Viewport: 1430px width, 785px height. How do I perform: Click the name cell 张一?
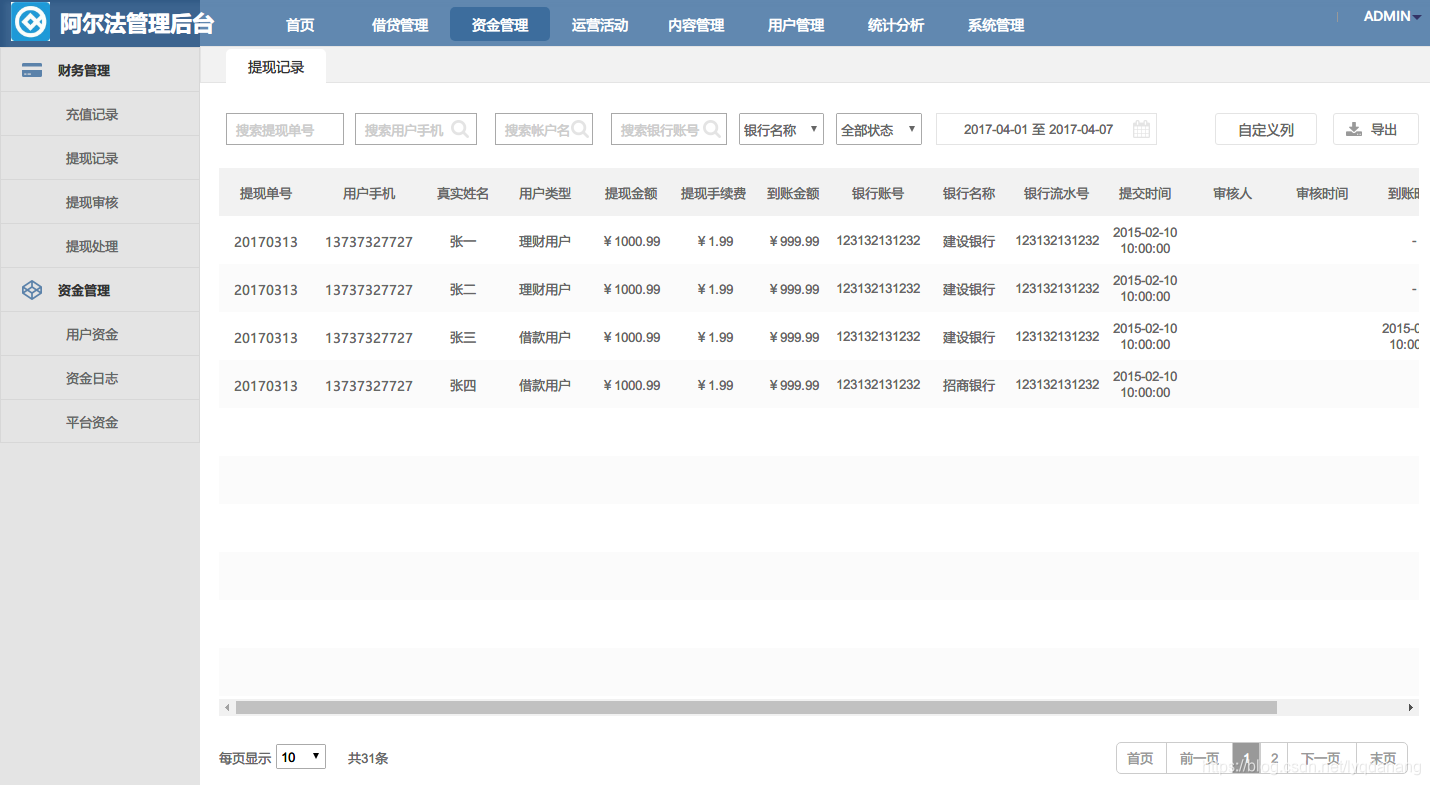[x=463, y=241]
